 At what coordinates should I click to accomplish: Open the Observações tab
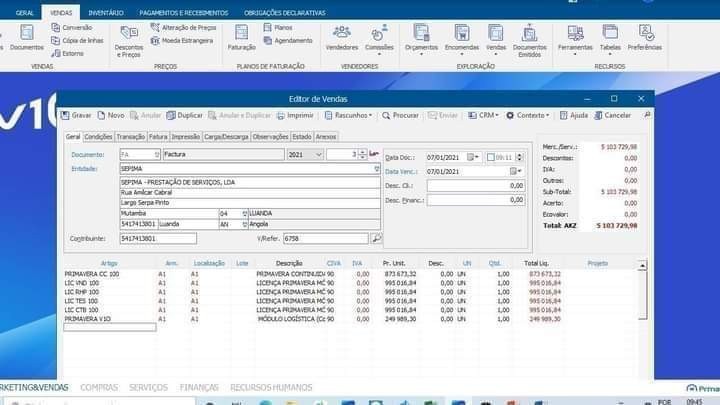pos(270,136)
